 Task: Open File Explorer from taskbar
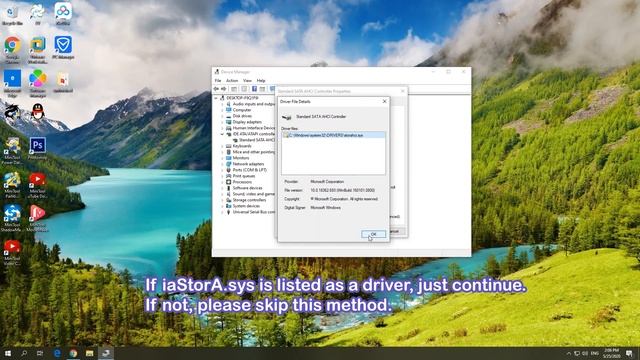point(89,353)
